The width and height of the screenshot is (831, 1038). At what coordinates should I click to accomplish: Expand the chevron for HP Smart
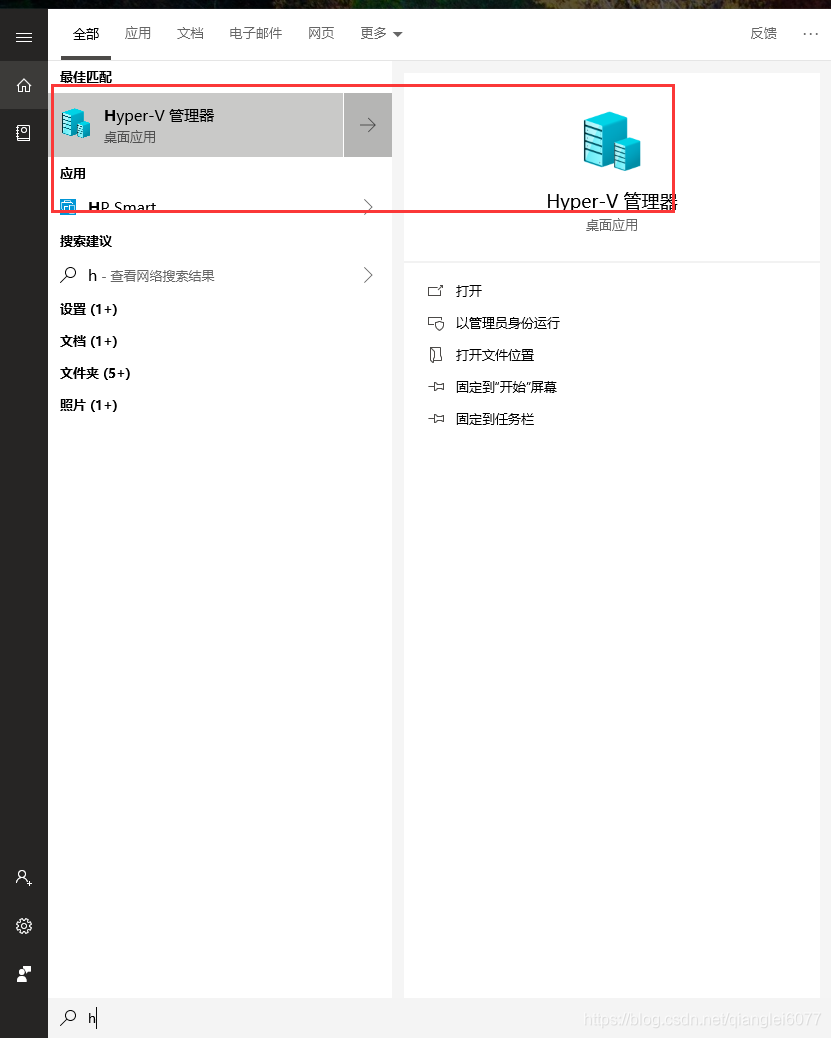(x=368, y=207)
